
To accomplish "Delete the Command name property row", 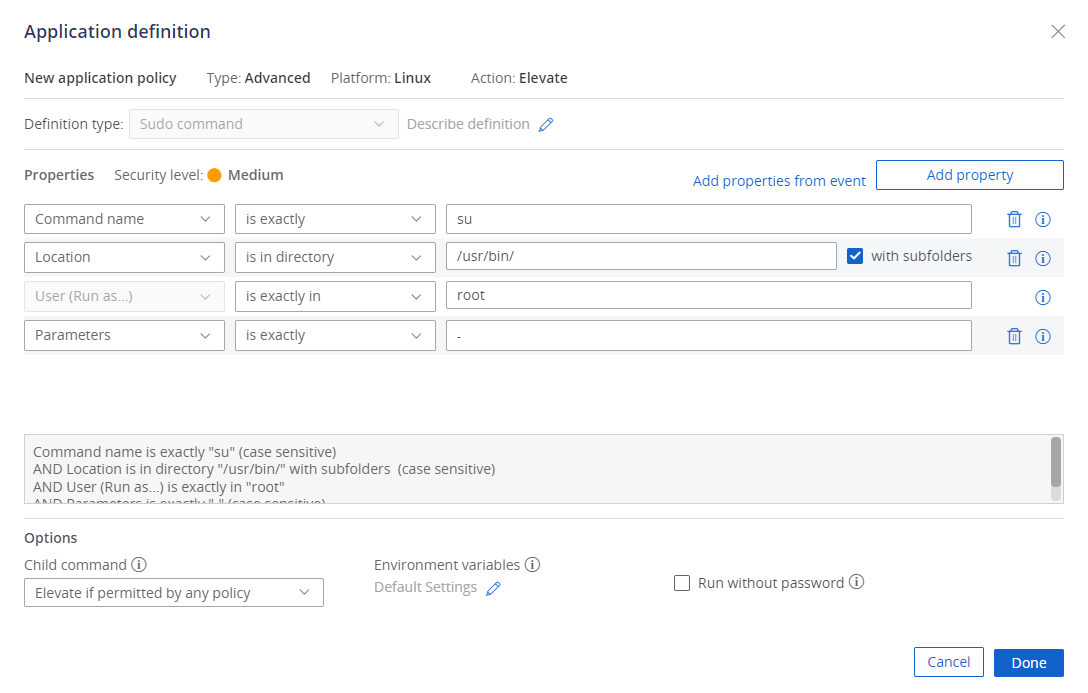I will [x=1014, y=219].
